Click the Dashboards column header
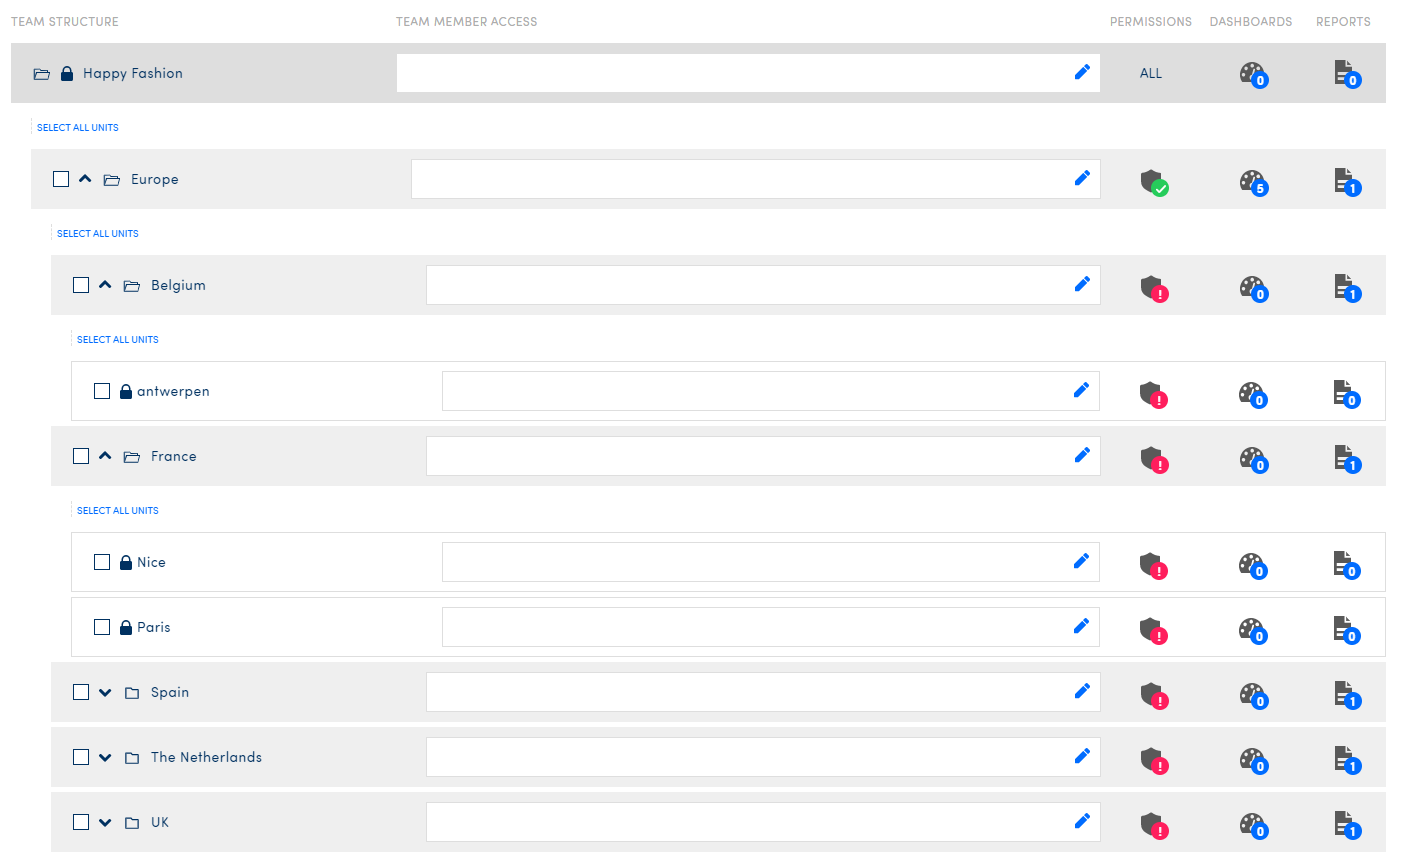Viewport: 1403px width, 862px height. [x=1250, y=21]
